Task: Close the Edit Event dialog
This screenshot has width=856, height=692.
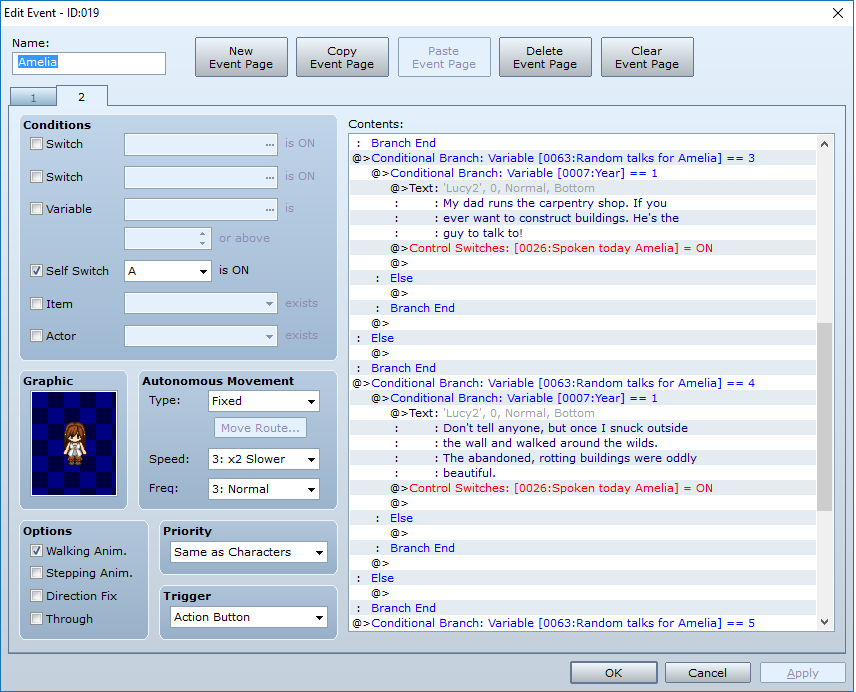Action: [x=838, y=13]
